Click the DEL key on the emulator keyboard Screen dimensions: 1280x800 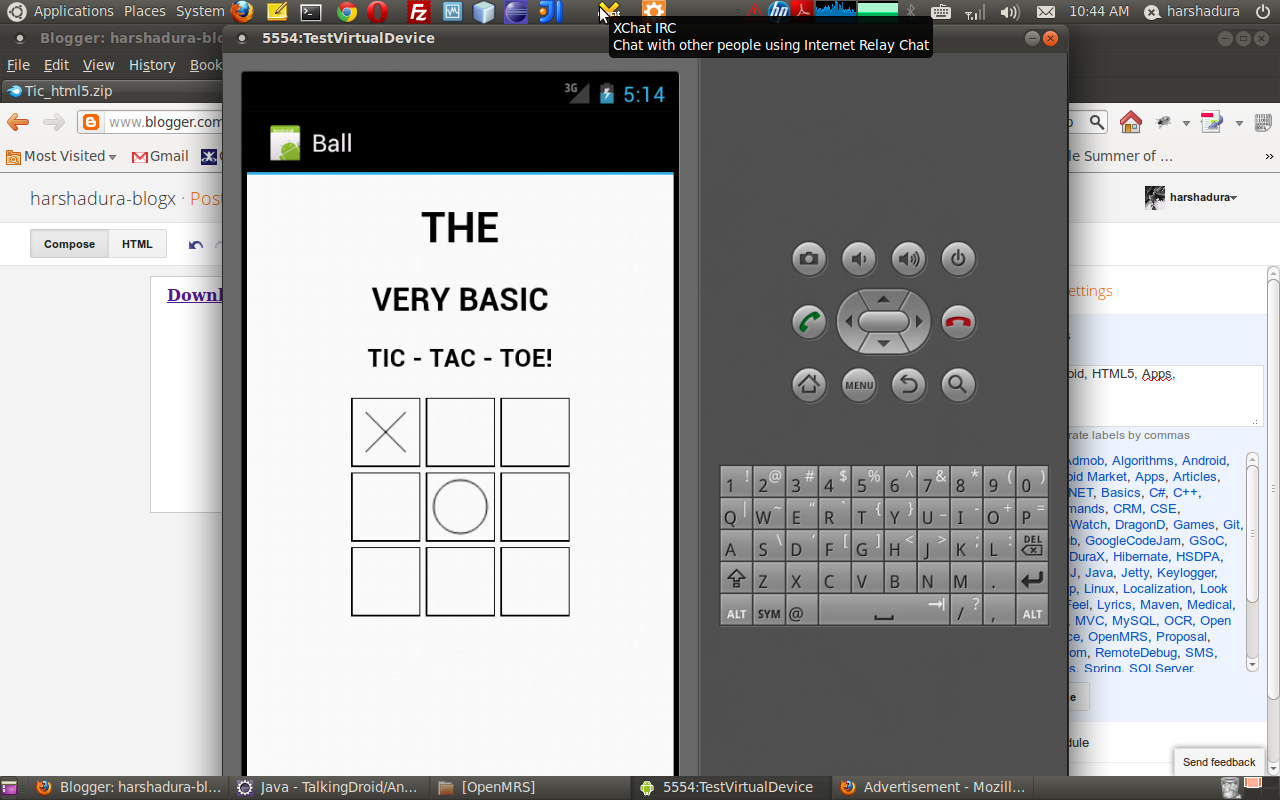coord(1032,546)
